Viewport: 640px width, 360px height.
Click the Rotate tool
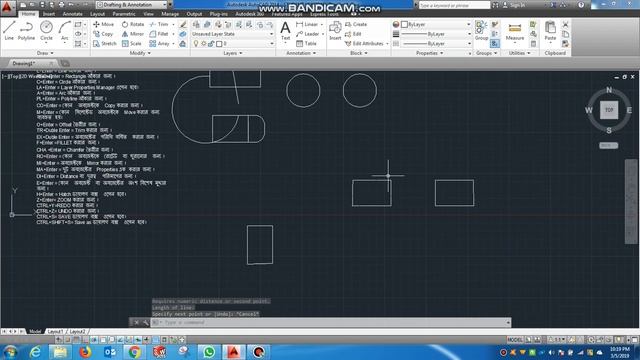point(133,24)
